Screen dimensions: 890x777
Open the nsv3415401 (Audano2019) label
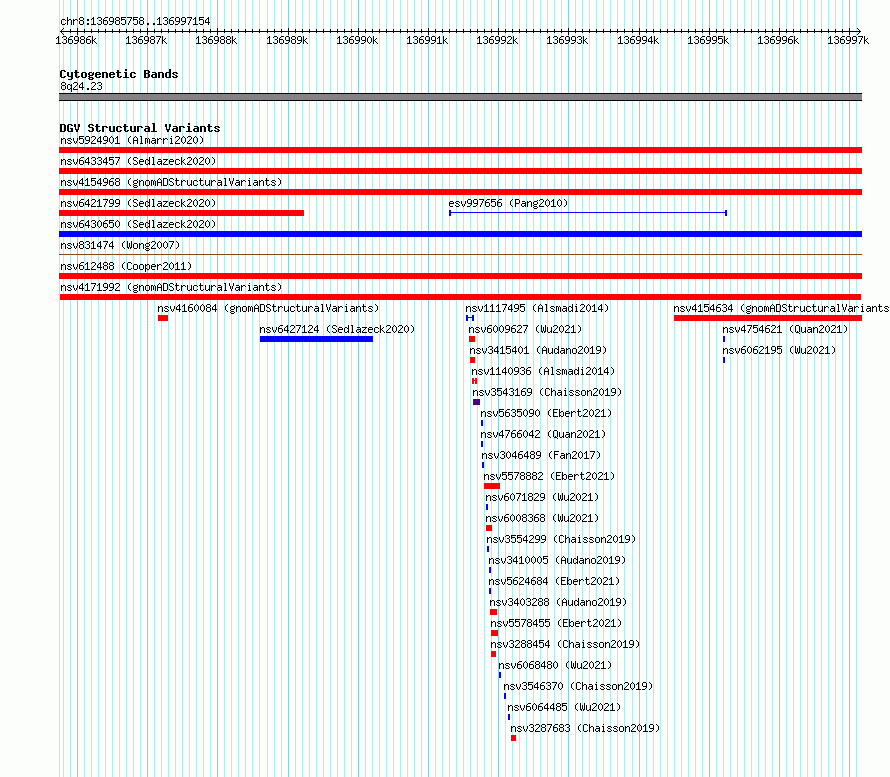(x=538, y=350)
